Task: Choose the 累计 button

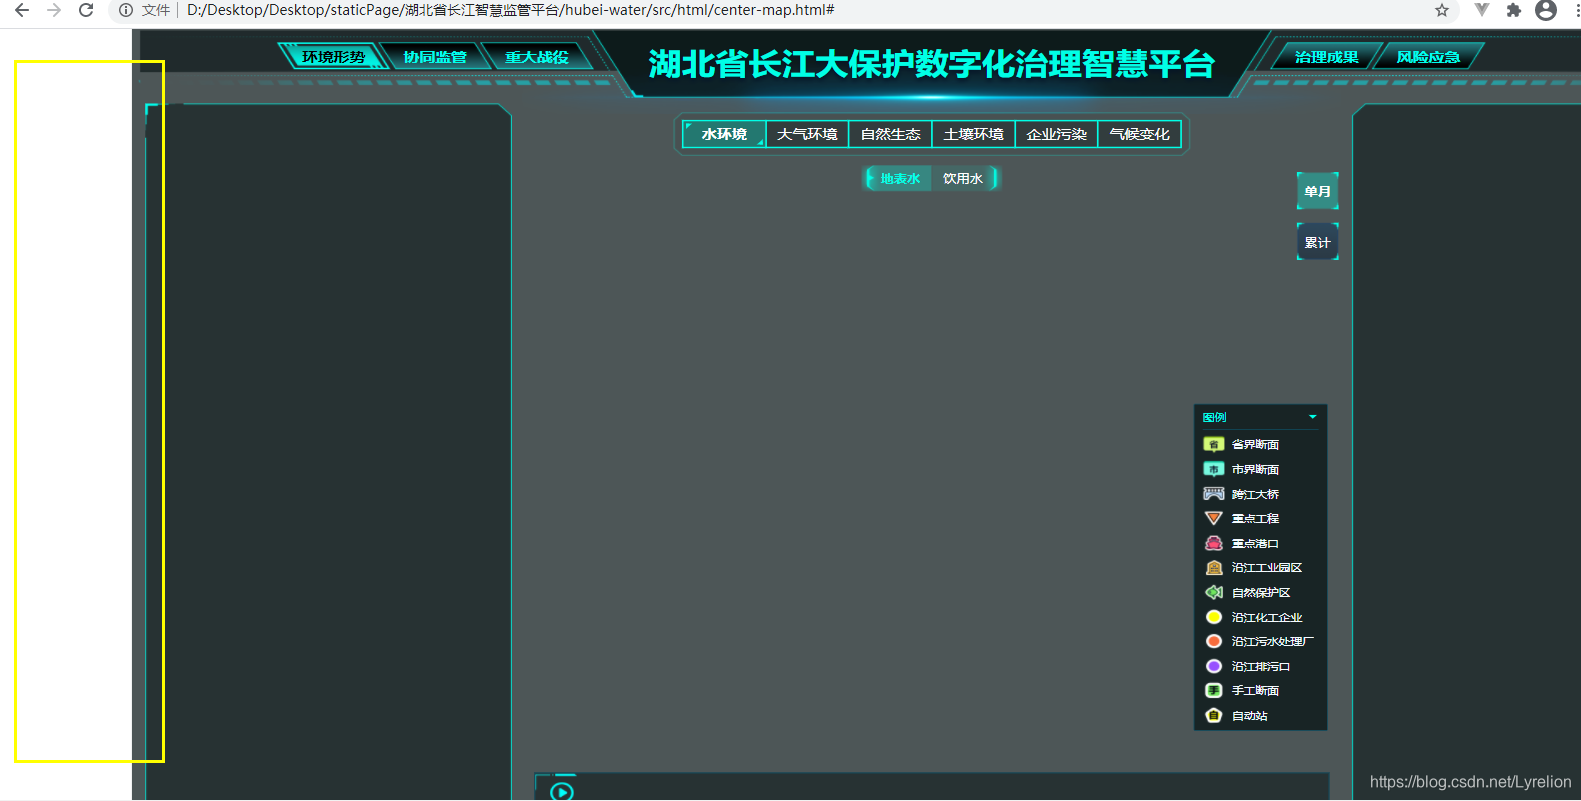Action: tap(1317, 242)
